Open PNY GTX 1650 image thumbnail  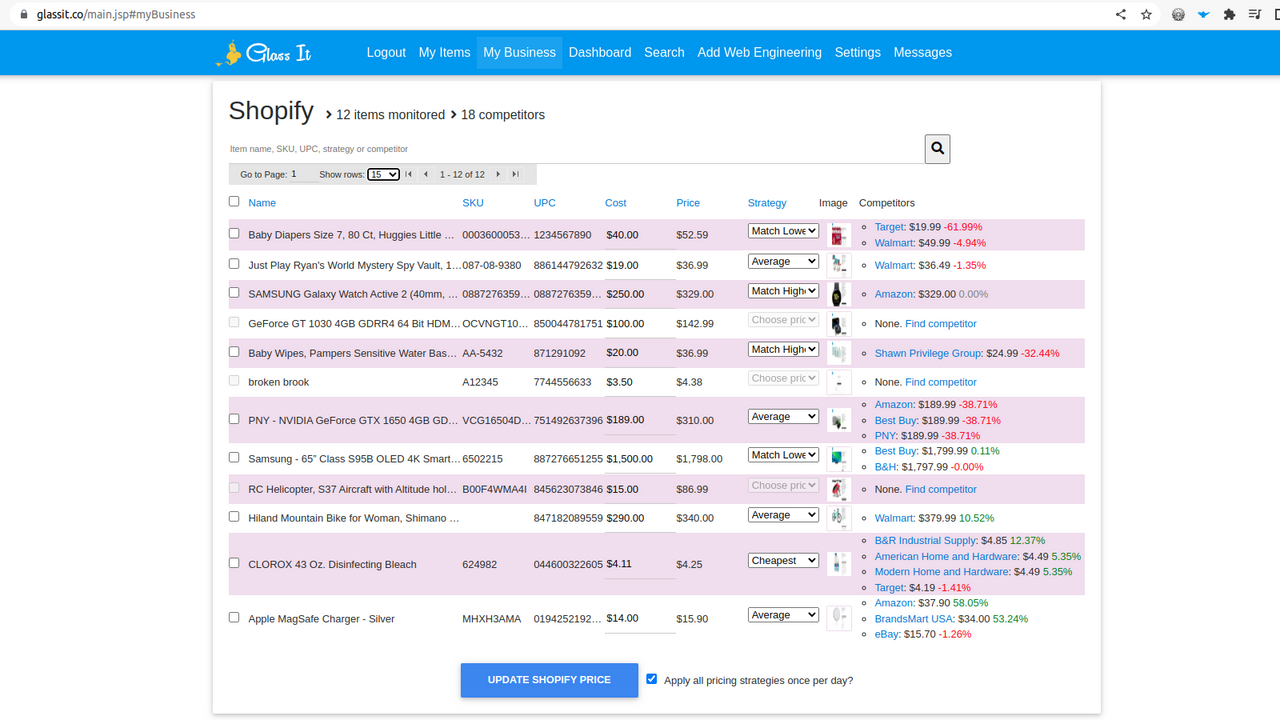coord(838,420)
